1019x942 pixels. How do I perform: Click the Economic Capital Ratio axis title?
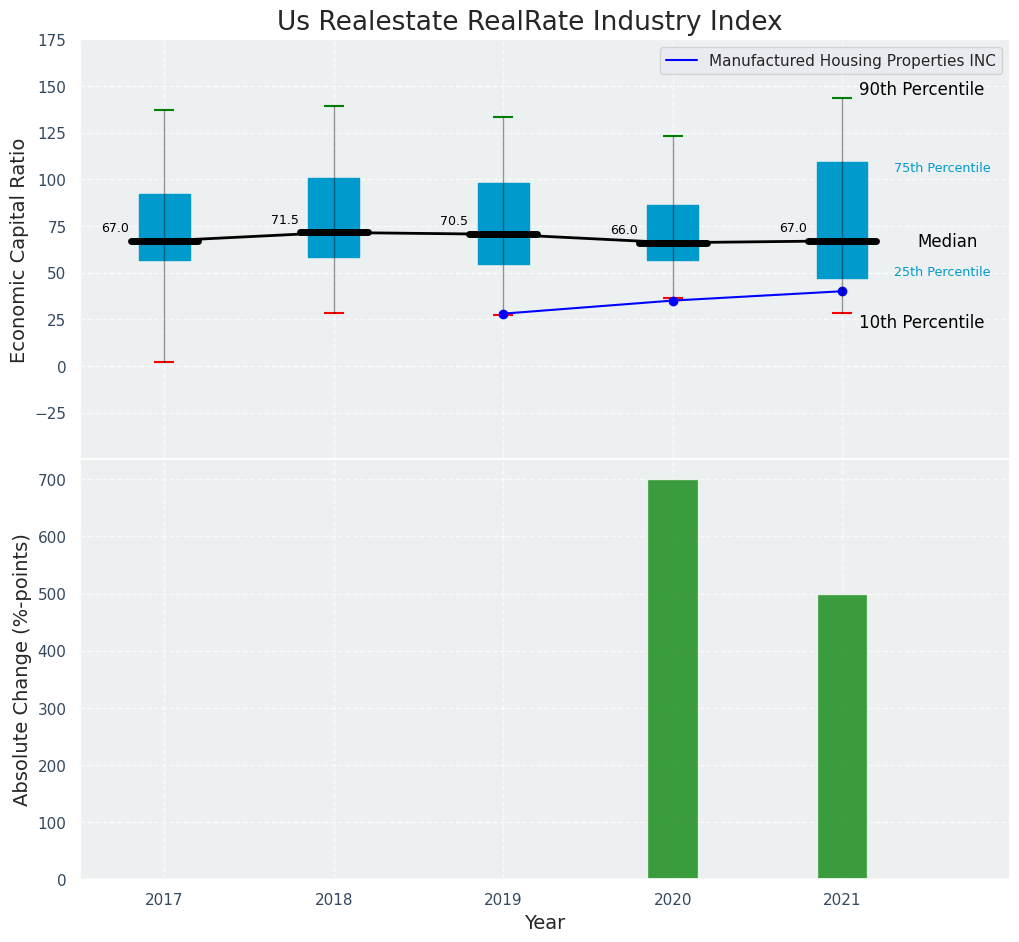tap(19, 251)
